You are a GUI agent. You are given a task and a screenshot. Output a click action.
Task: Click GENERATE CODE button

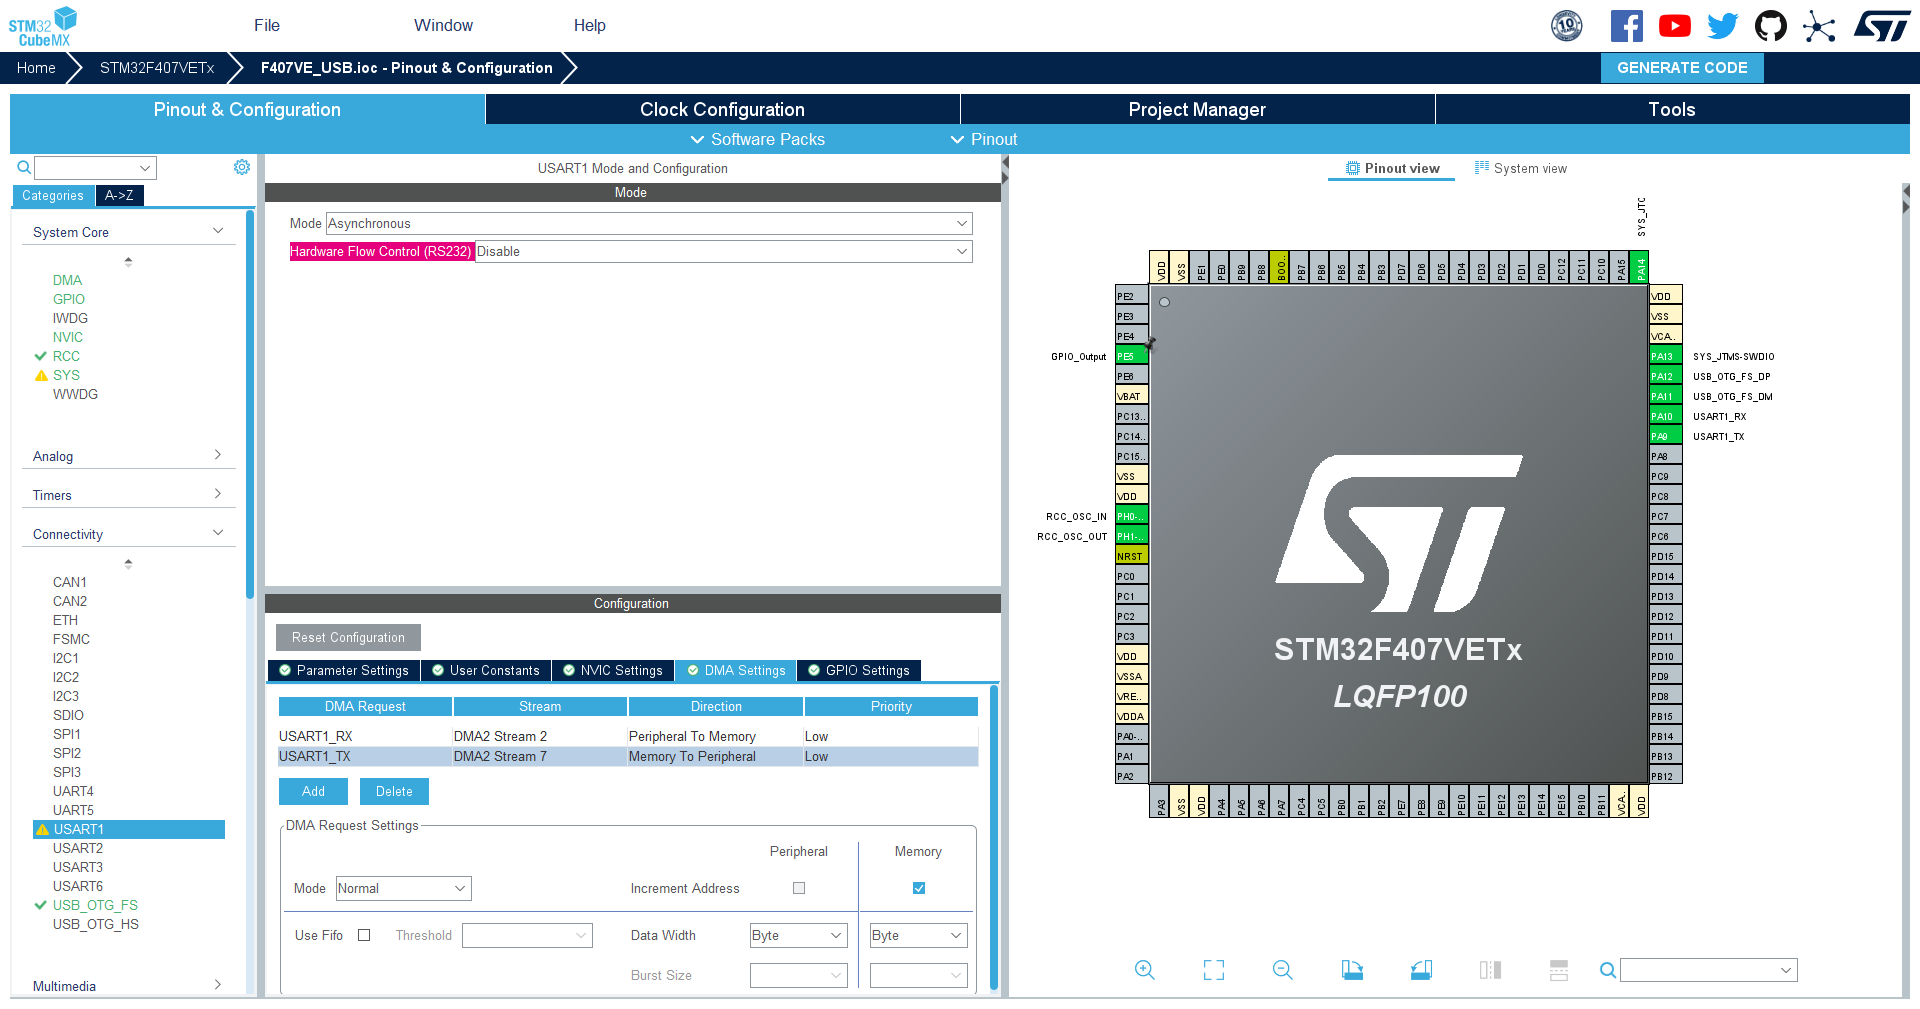tap(1682, 68)
